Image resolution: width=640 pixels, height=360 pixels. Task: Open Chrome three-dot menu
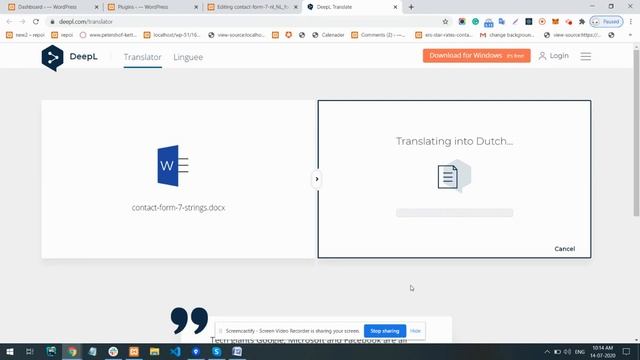[631, 22]
